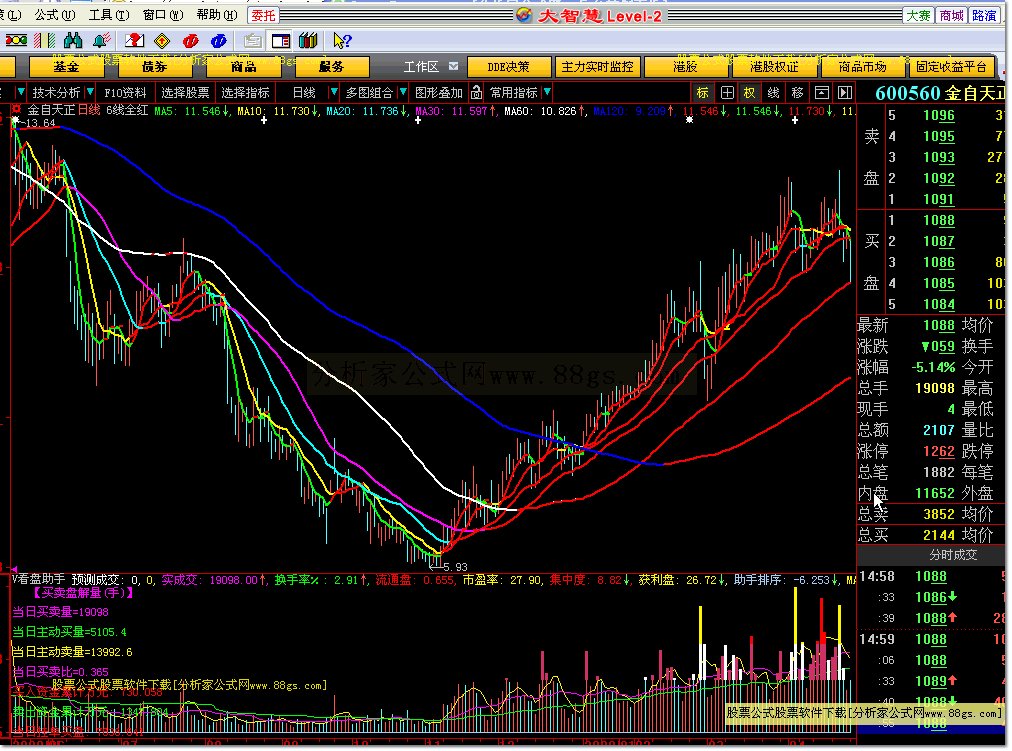Open the 固定收益平台 tab
Screen dimensions: 1012x751
[951, 66]
